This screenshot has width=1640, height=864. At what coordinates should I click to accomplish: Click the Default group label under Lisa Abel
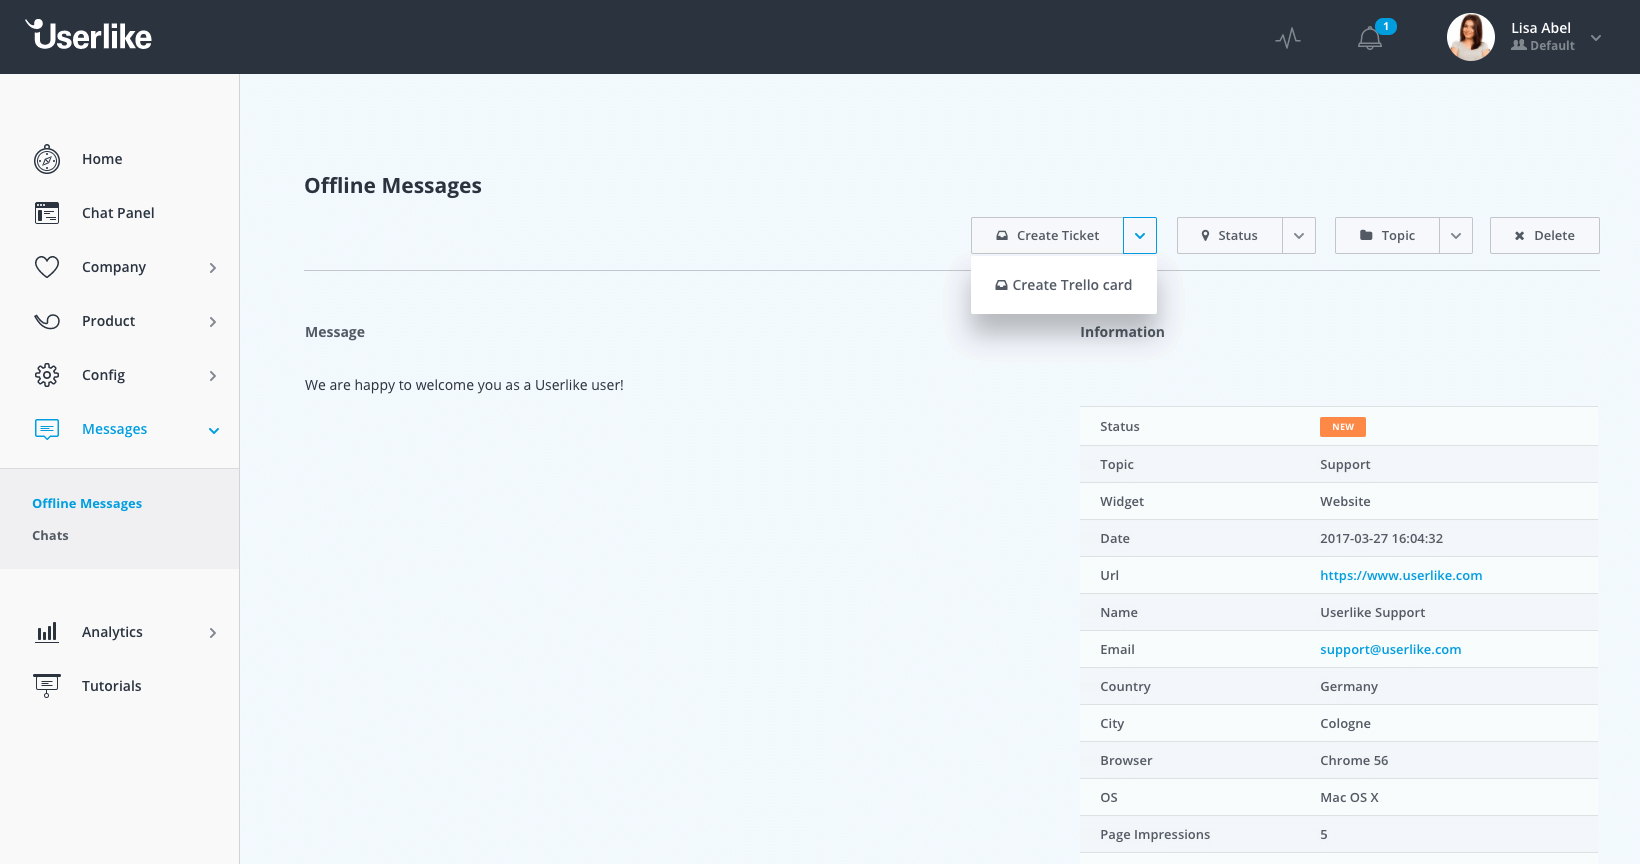1543,45
